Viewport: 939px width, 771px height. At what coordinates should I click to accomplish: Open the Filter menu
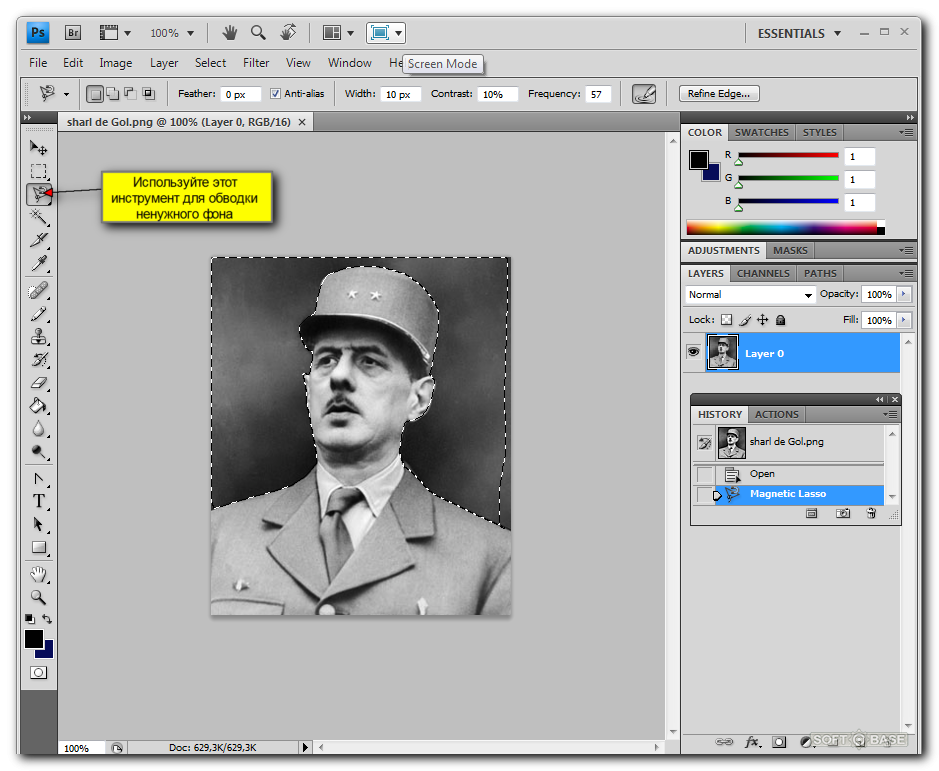(256, 63)
